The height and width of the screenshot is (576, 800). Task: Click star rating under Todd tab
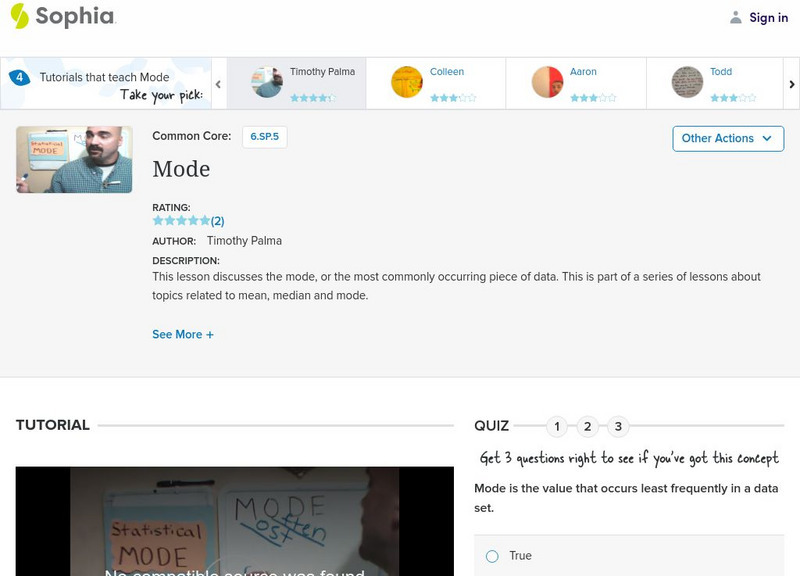click(x=733, y=97)
